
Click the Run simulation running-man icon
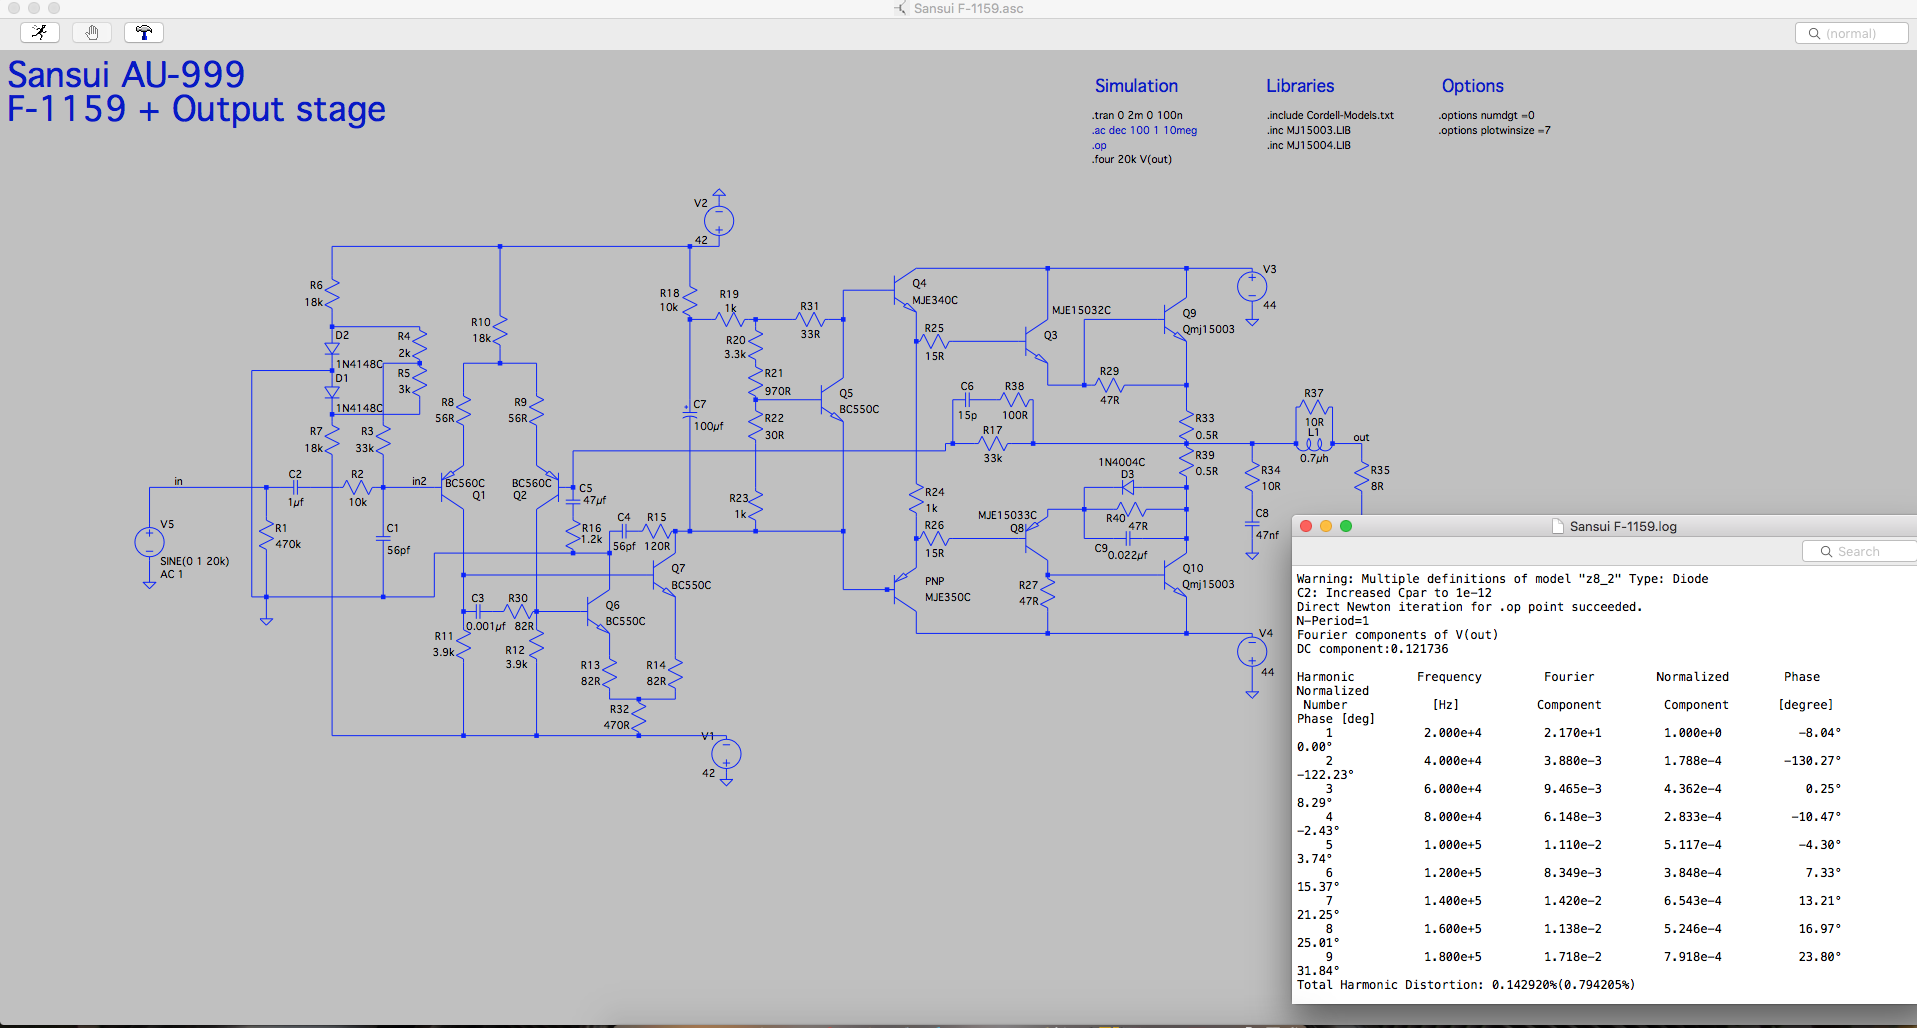tap(40, 32)
